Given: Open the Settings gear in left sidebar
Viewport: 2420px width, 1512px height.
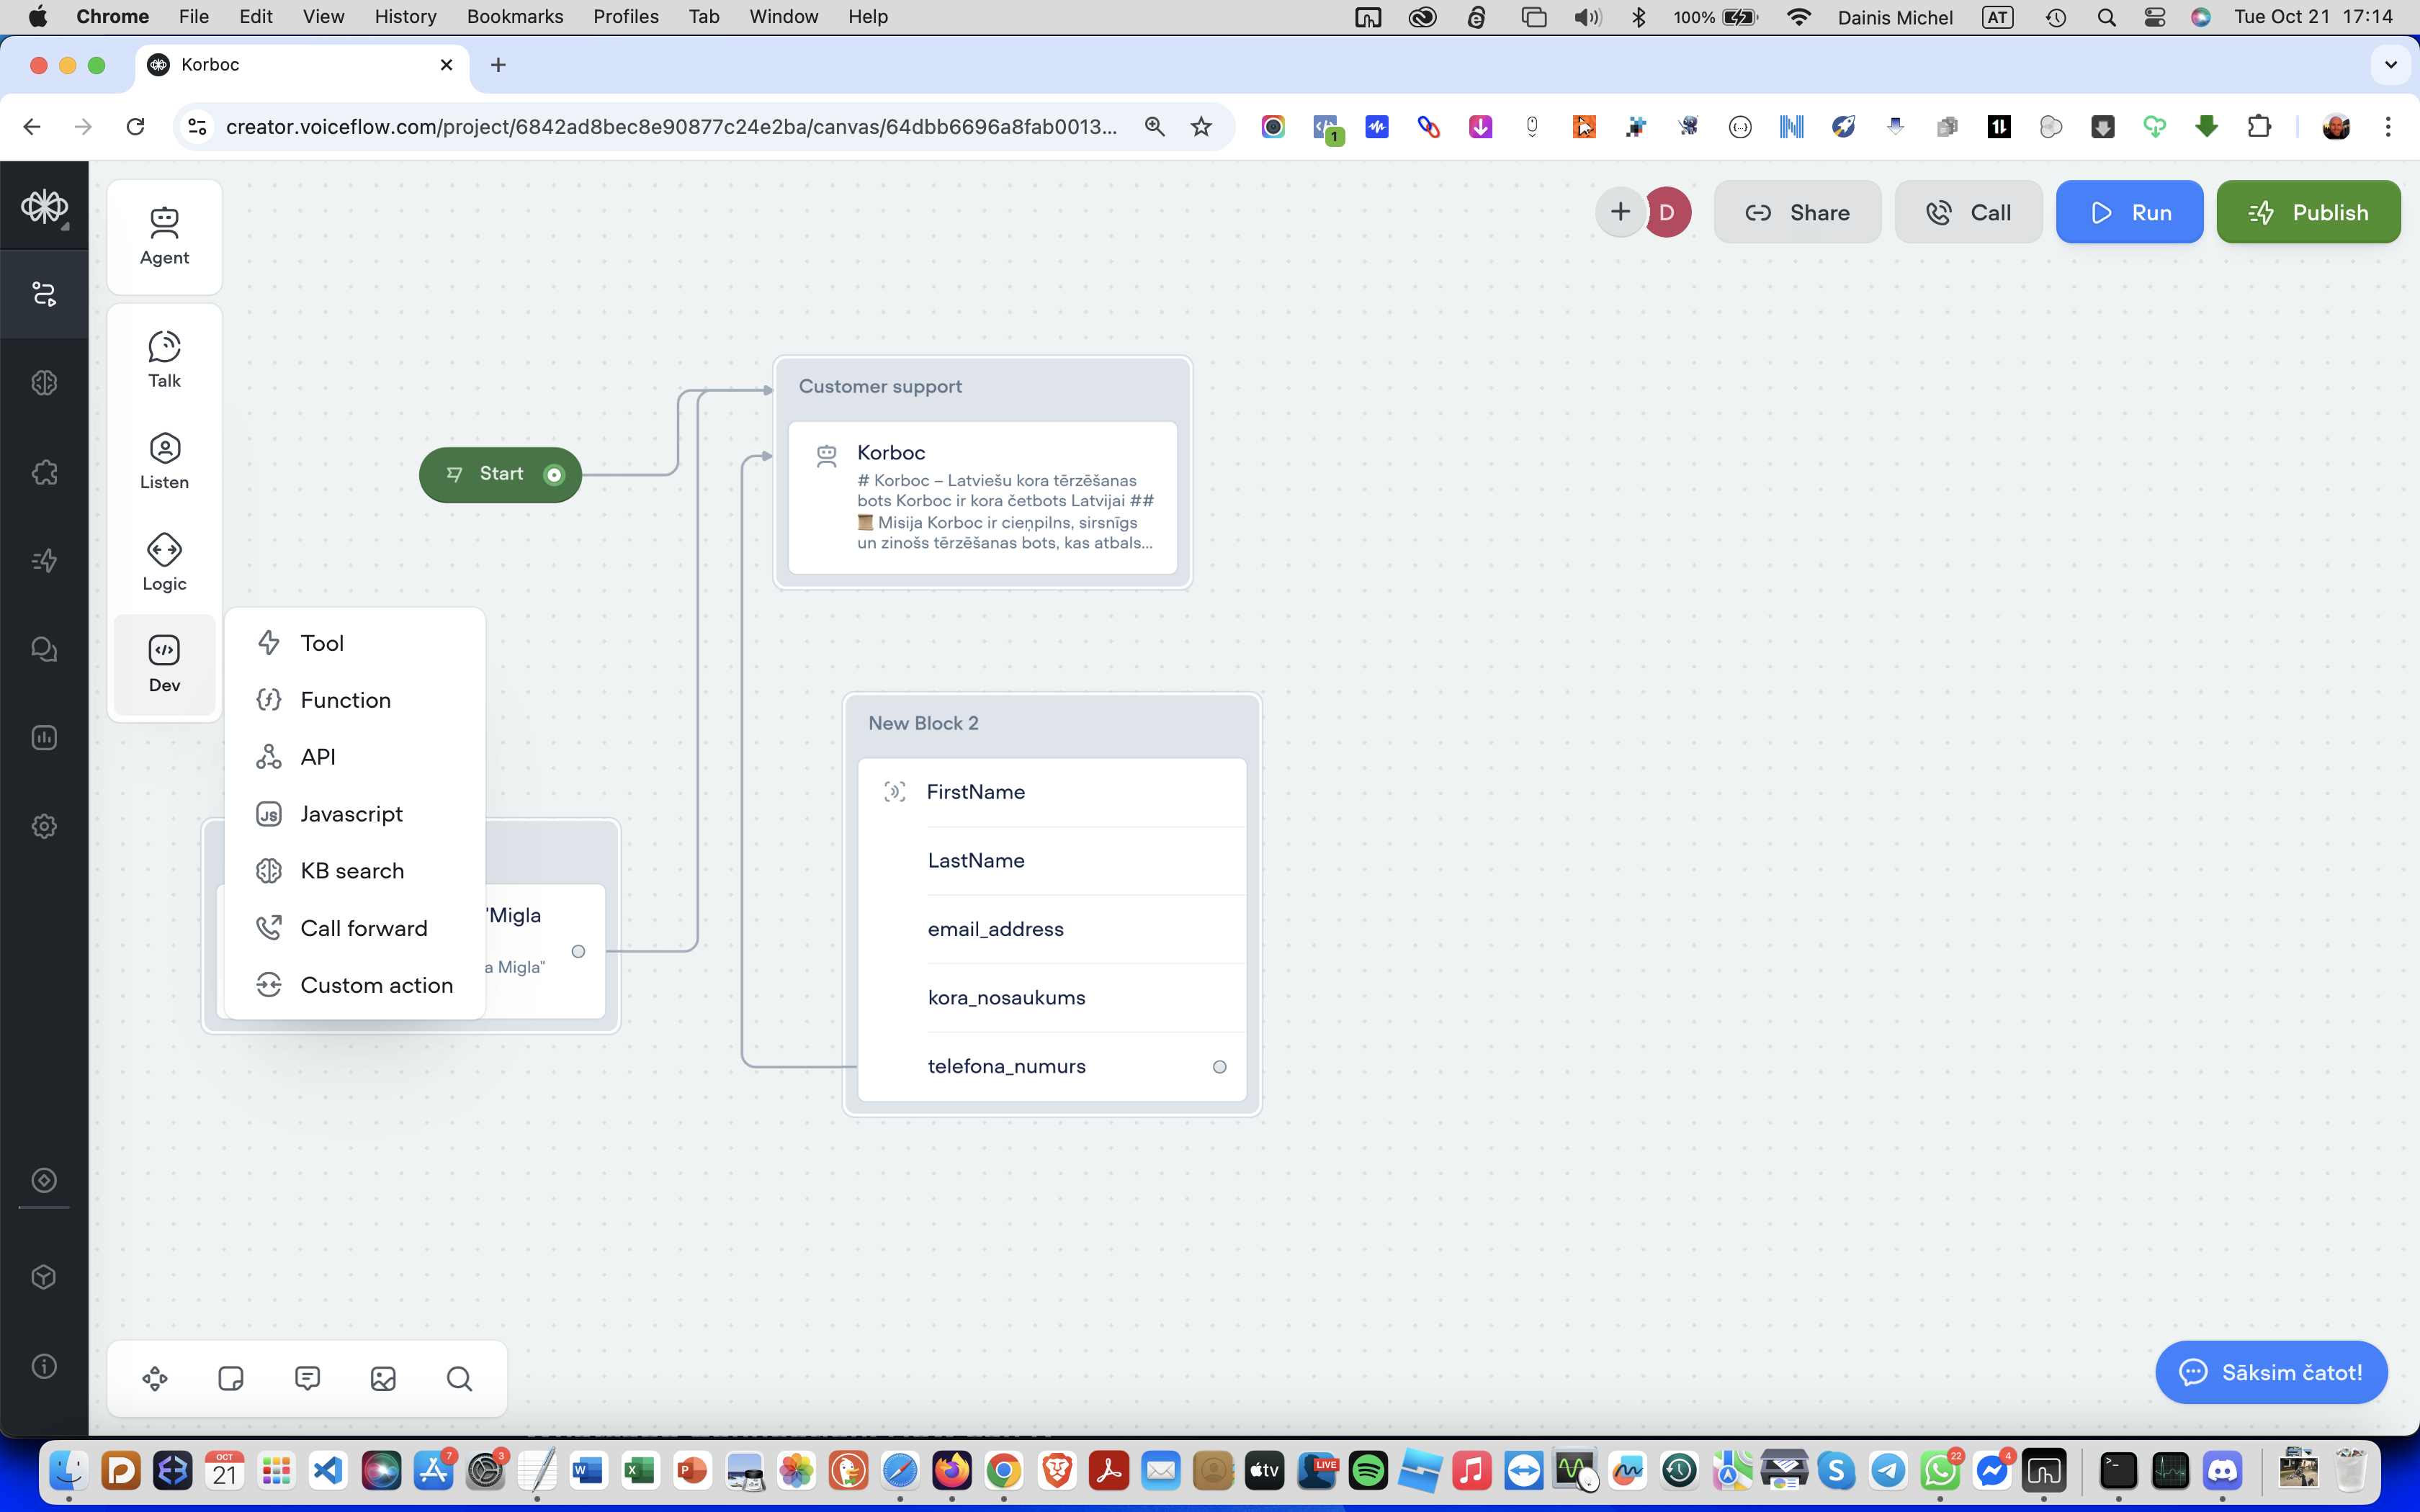Looking at the screenshot, I should click(44, 826).
